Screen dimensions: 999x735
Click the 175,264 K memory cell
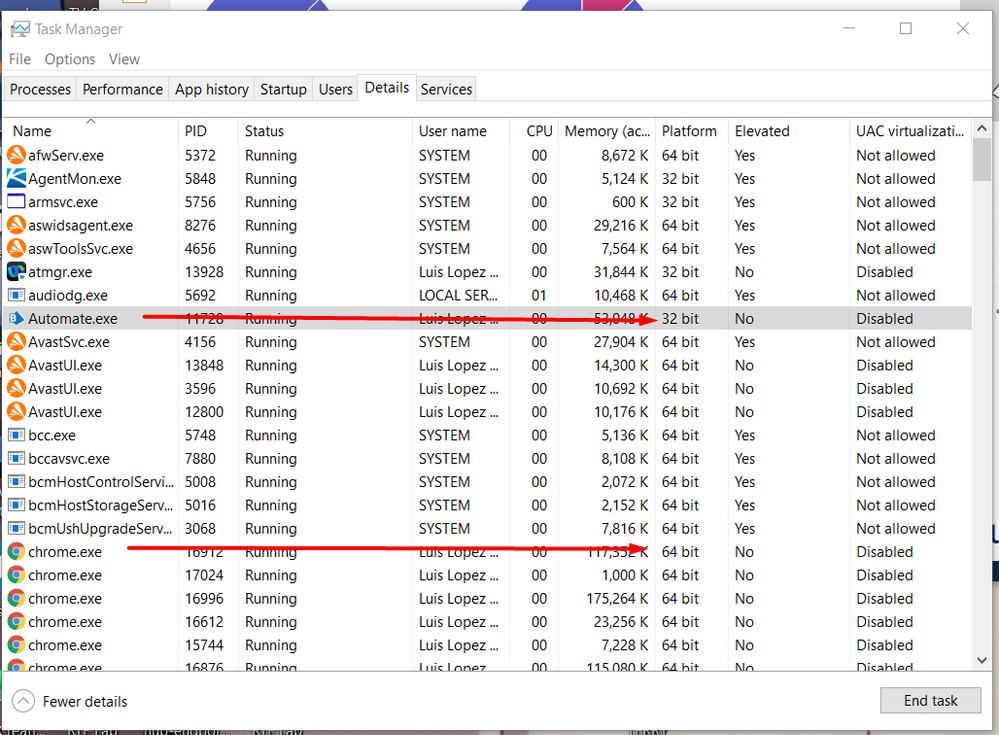[x=617, y=599]
